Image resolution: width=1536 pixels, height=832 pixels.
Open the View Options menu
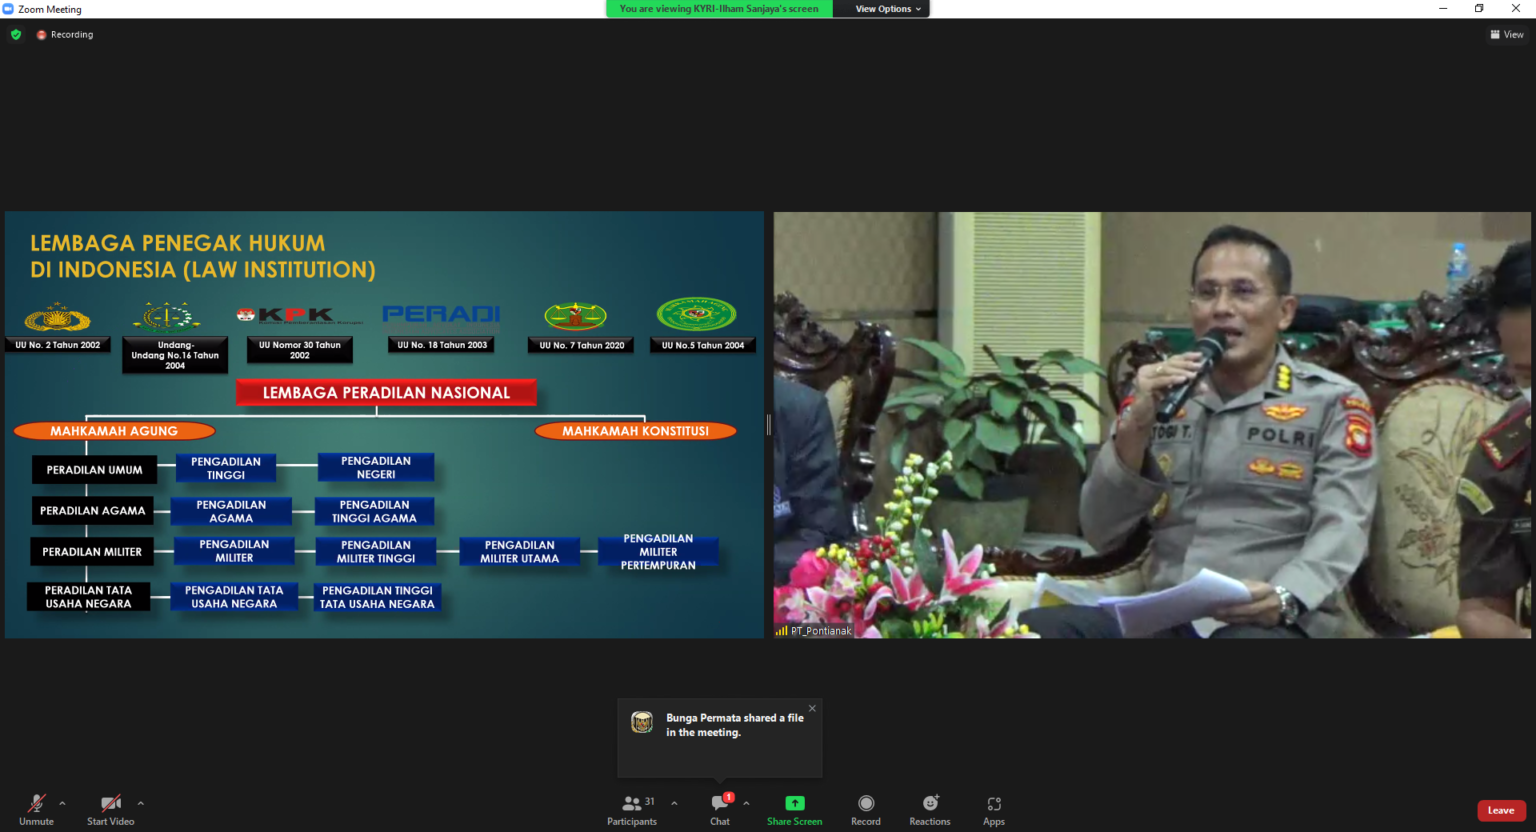coord(887,9)
